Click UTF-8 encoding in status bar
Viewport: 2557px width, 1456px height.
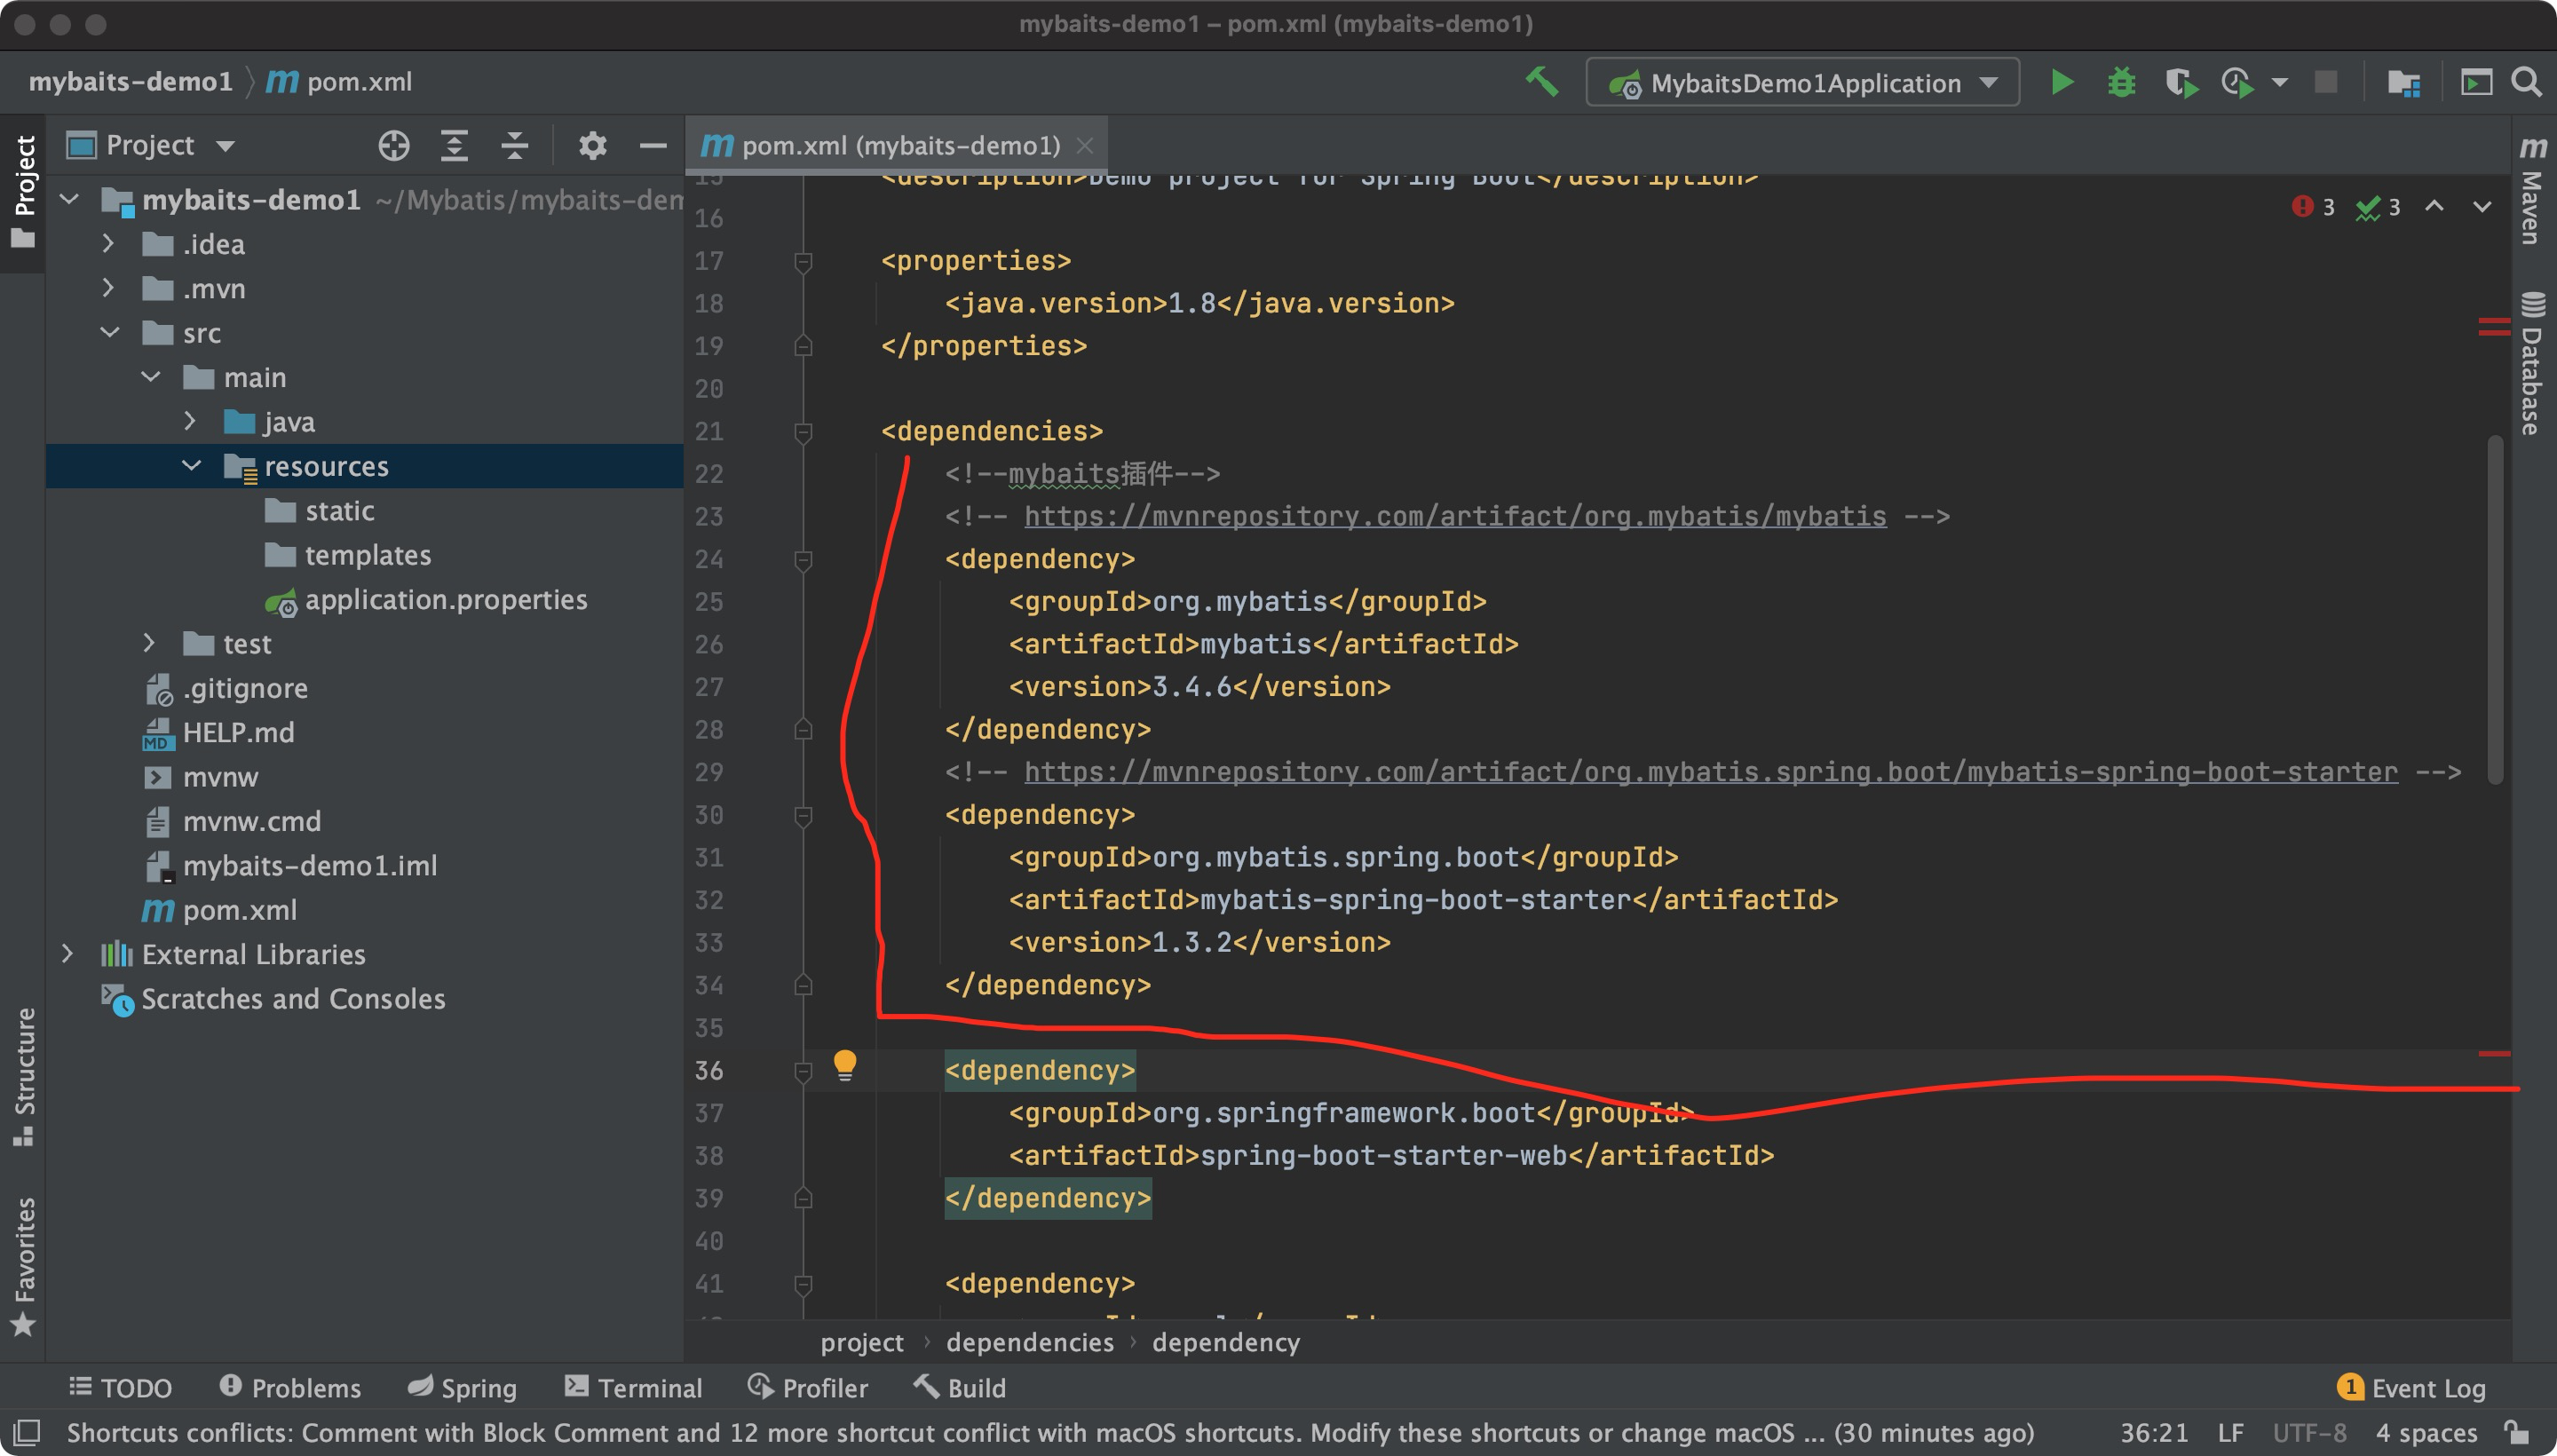[x=2309, y=1432]
